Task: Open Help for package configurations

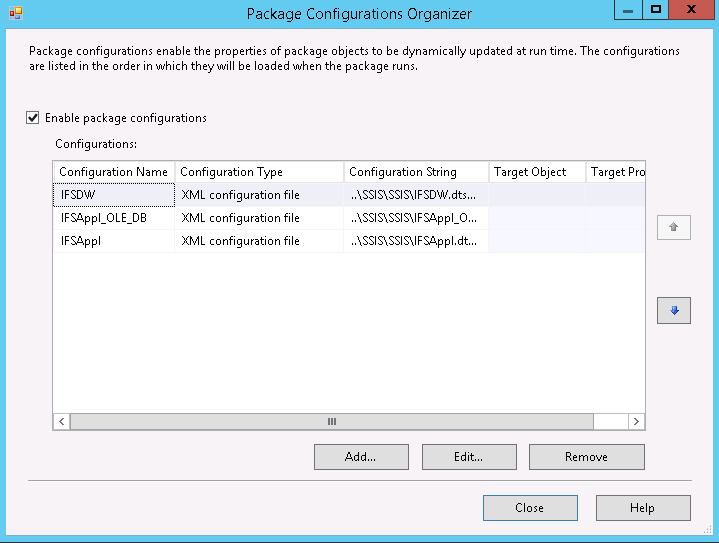Action: tap(642, 508)
